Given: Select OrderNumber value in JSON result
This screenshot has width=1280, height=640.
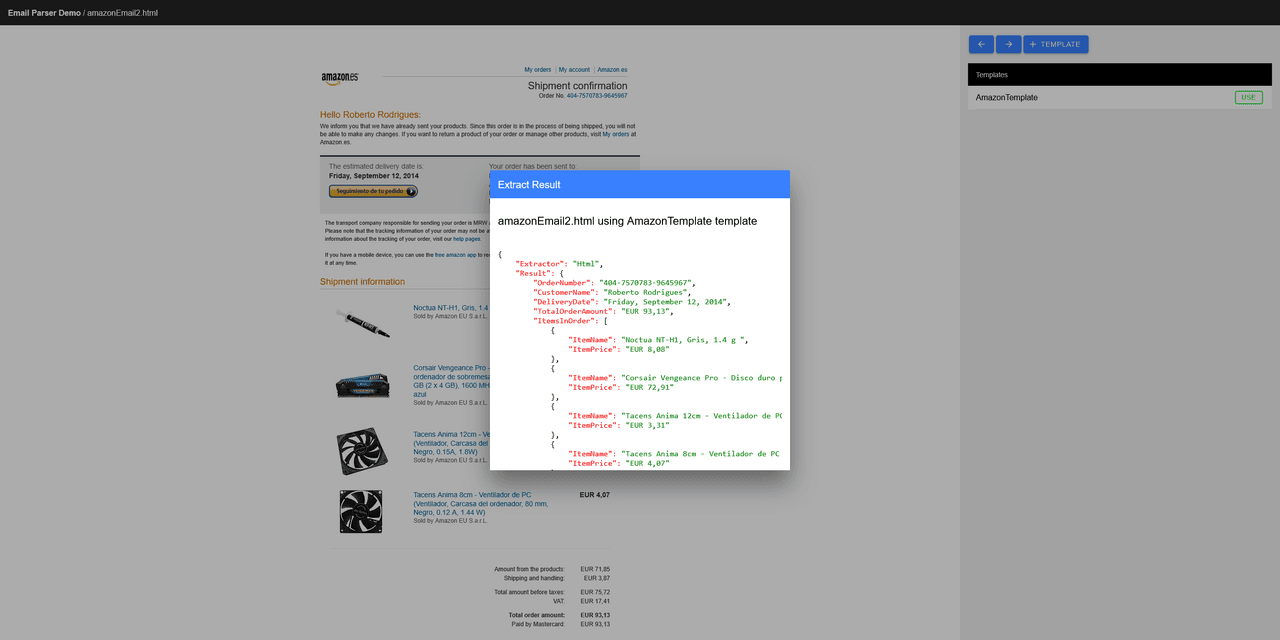Looking at the screenshot, I should pyautogui.click(x=645, y=283).
